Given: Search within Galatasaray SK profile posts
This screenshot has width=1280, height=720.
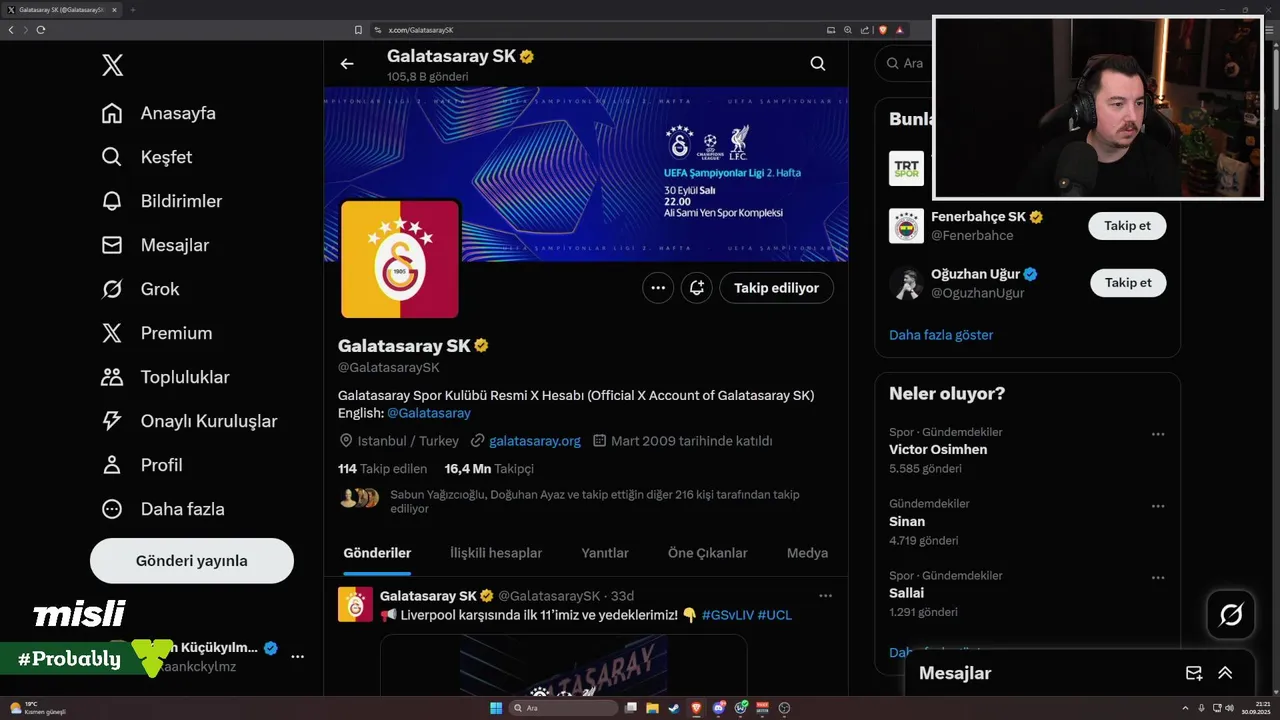Looking at the screenshot, I should tap(818, 64).
